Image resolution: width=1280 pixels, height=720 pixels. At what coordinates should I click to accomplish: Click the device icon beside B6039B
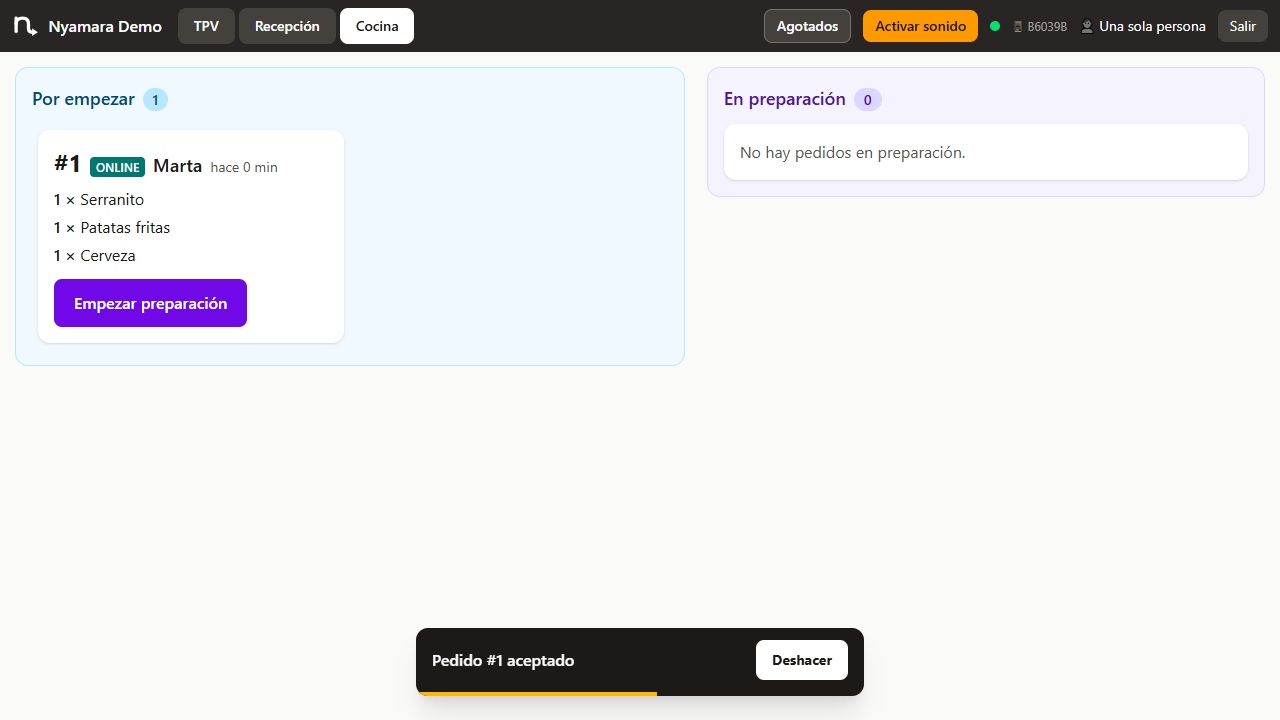point(1018,27)
